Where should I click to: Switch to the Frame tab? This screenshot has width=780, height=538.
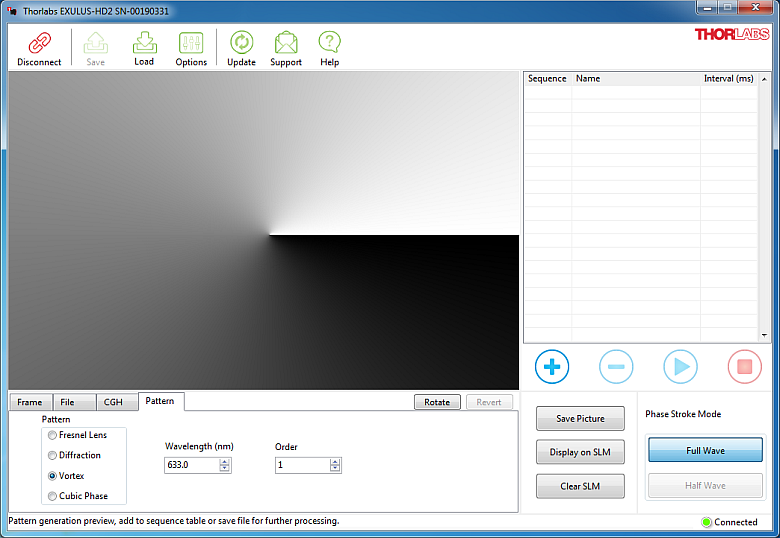30,402
